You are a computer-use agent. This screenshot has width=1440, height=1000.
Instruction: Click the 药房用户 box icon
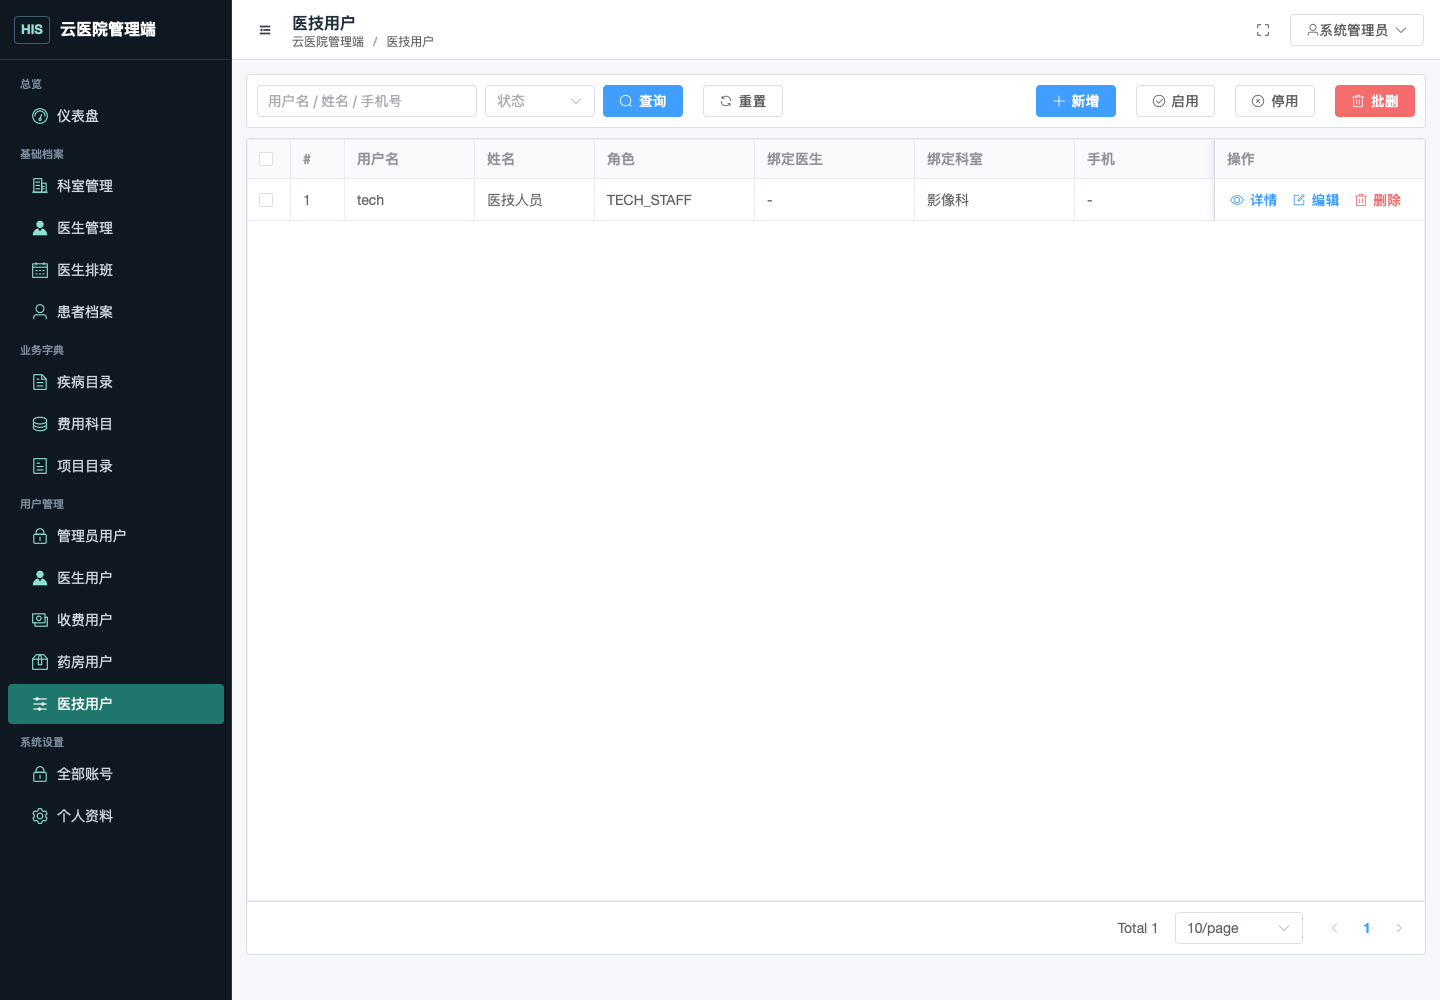click(x=40, y=662)
